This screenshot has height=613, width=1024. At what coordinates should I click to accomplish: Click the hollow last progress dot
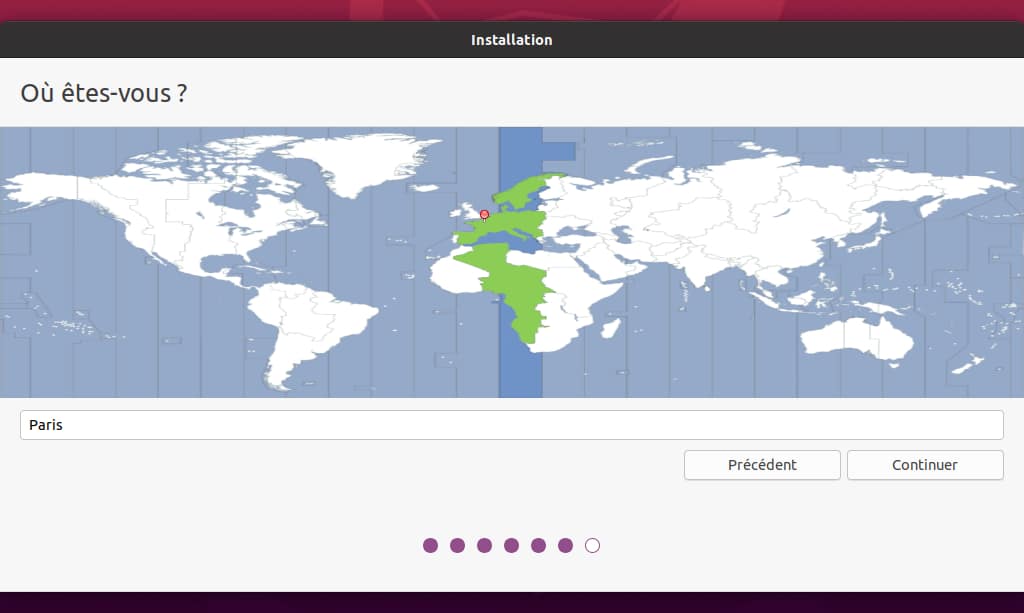(x=592, y=545)
